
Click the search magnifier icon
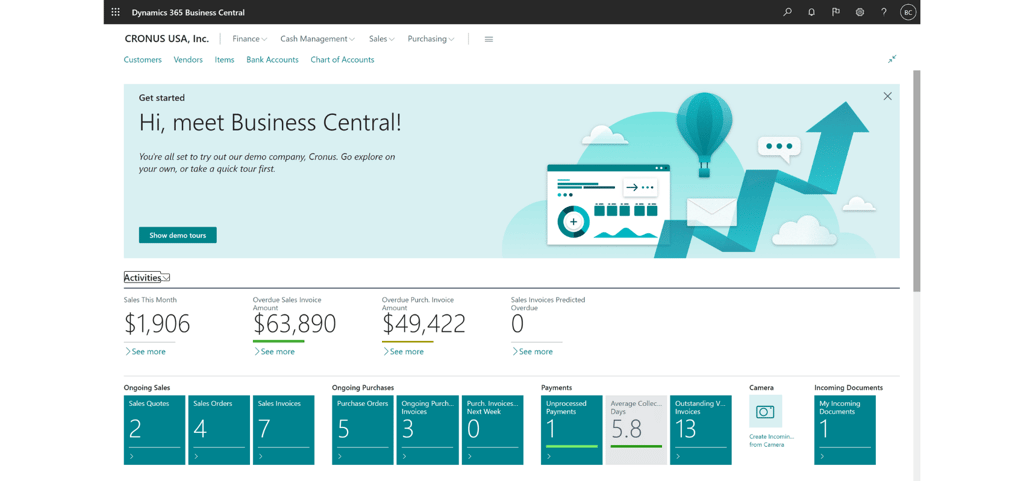[x=788, y=12]
